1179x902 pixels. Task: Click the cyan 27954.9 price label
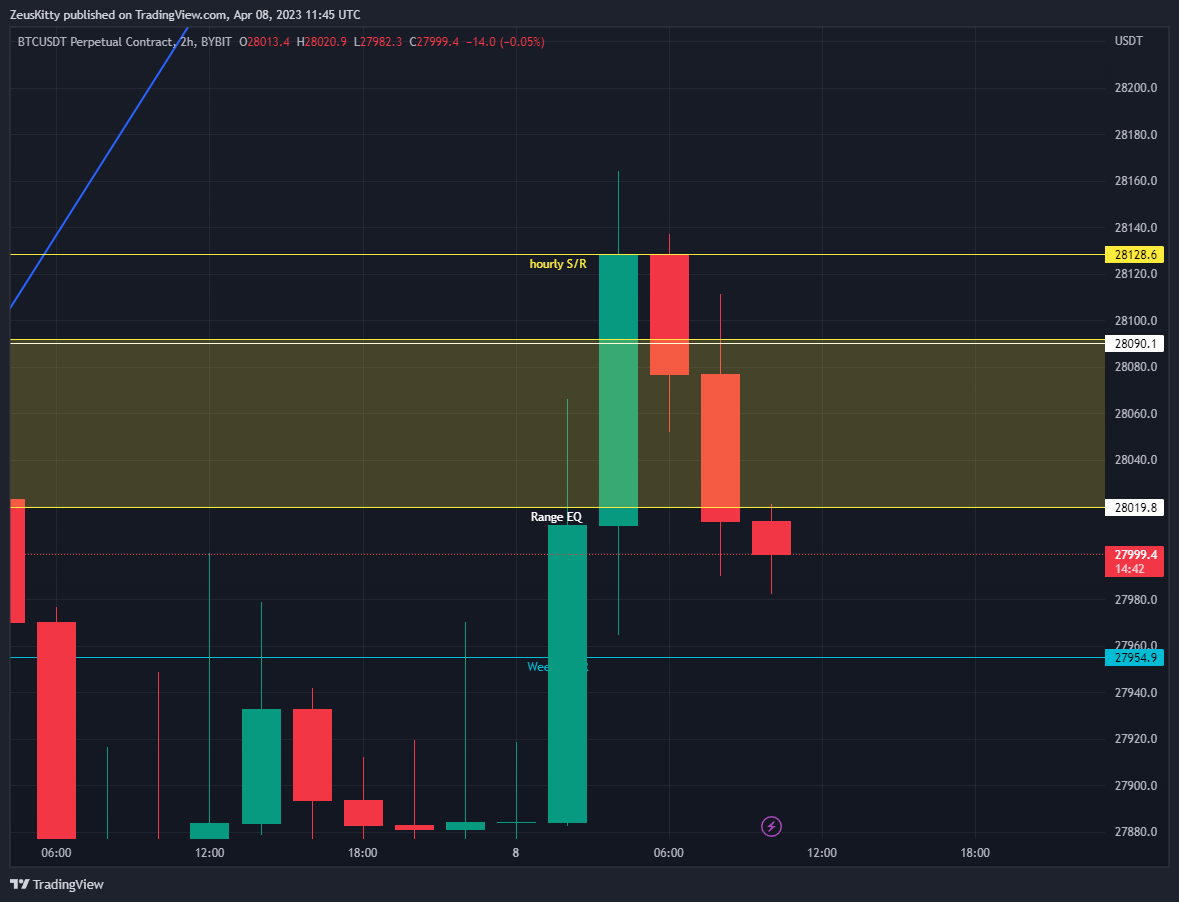[x=1133, y=657]
